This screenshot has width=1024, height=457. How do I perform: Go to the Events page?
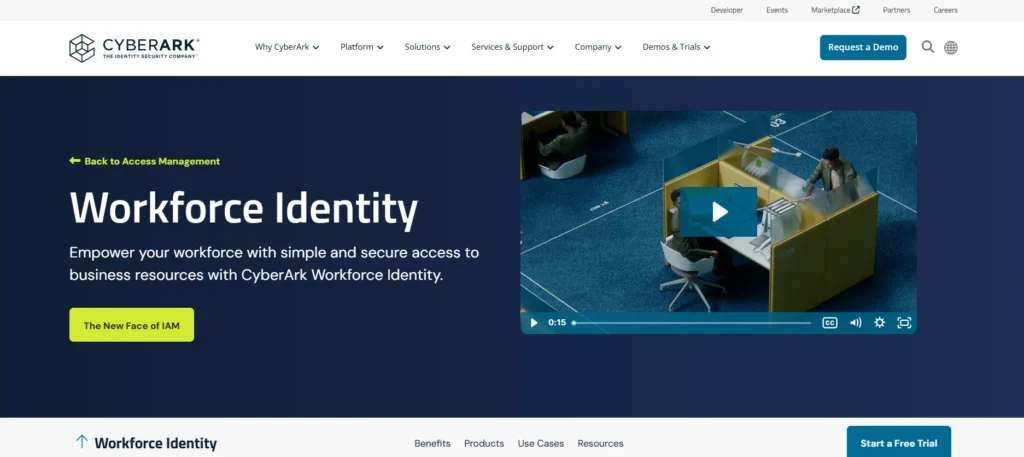tap(777, 10)
